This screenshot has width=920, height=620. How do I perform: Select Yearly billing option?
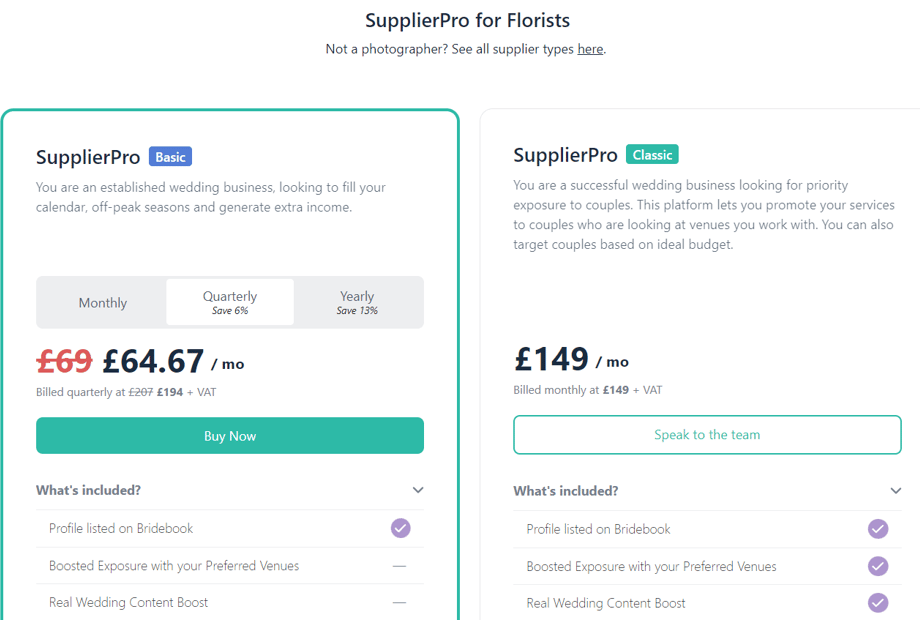pos(357,302)
